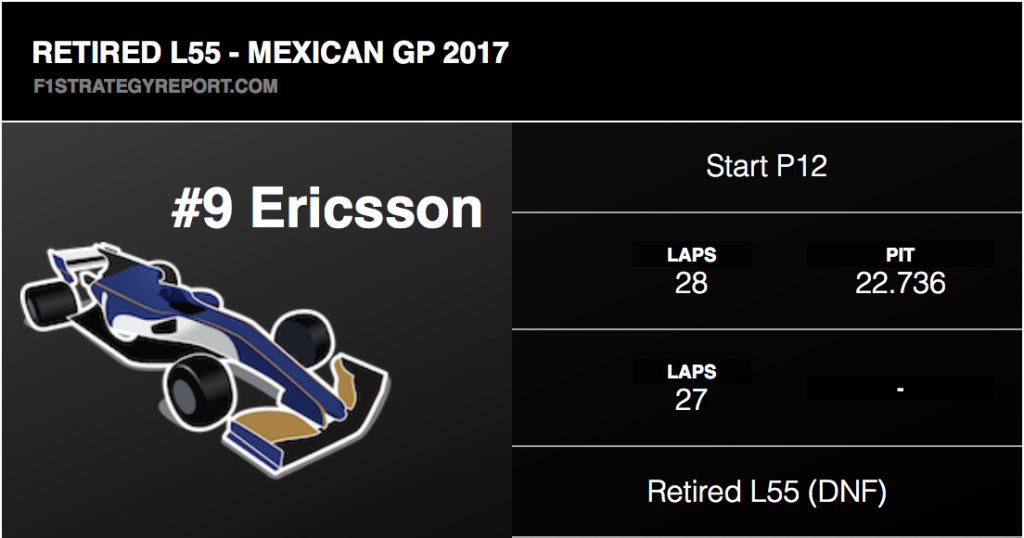1024x538 pixels.
Task: Select the #9 Ericsson driver name
Action: point(327,209)
